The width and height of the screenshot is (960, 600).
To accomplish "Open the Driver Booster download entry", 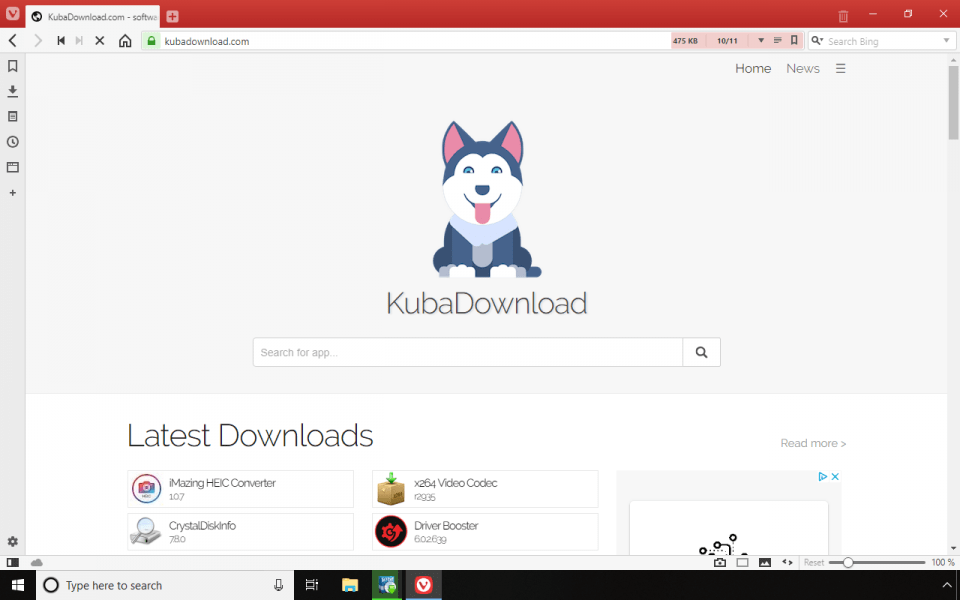I will coord(485,531).
